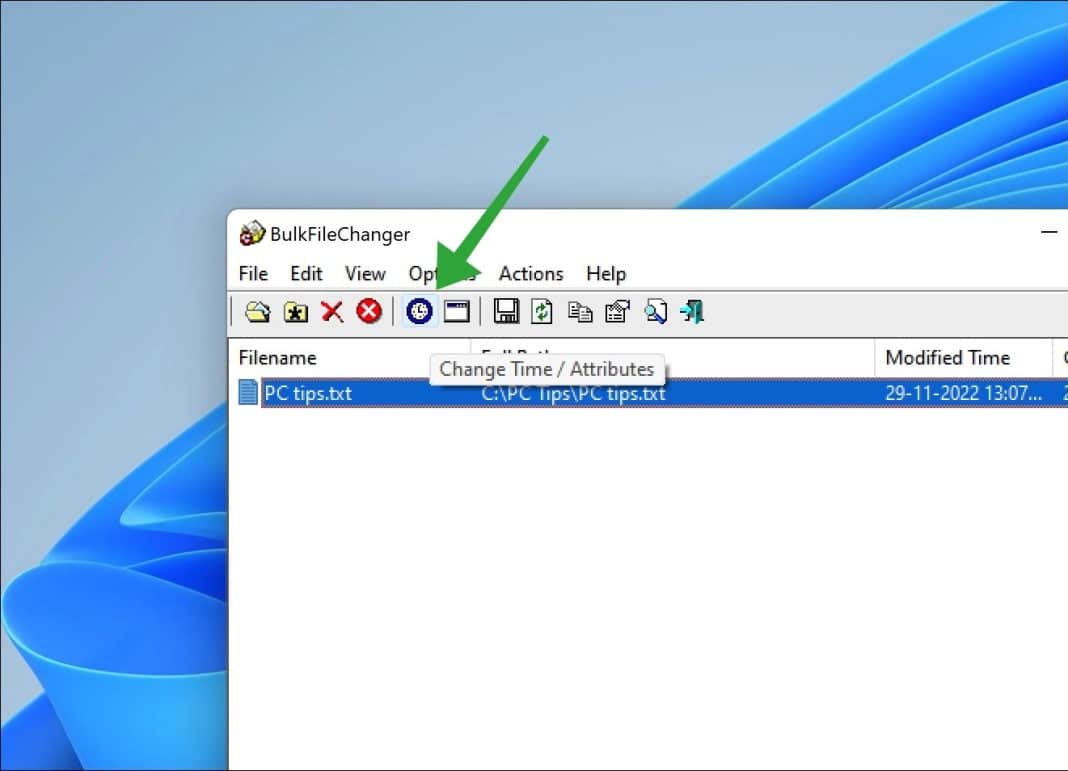Image resolution: width=1068 pixels, height=771 pixels.
Task: Click the Add by wildcard star-folder icon
Action: pos(296,312)
